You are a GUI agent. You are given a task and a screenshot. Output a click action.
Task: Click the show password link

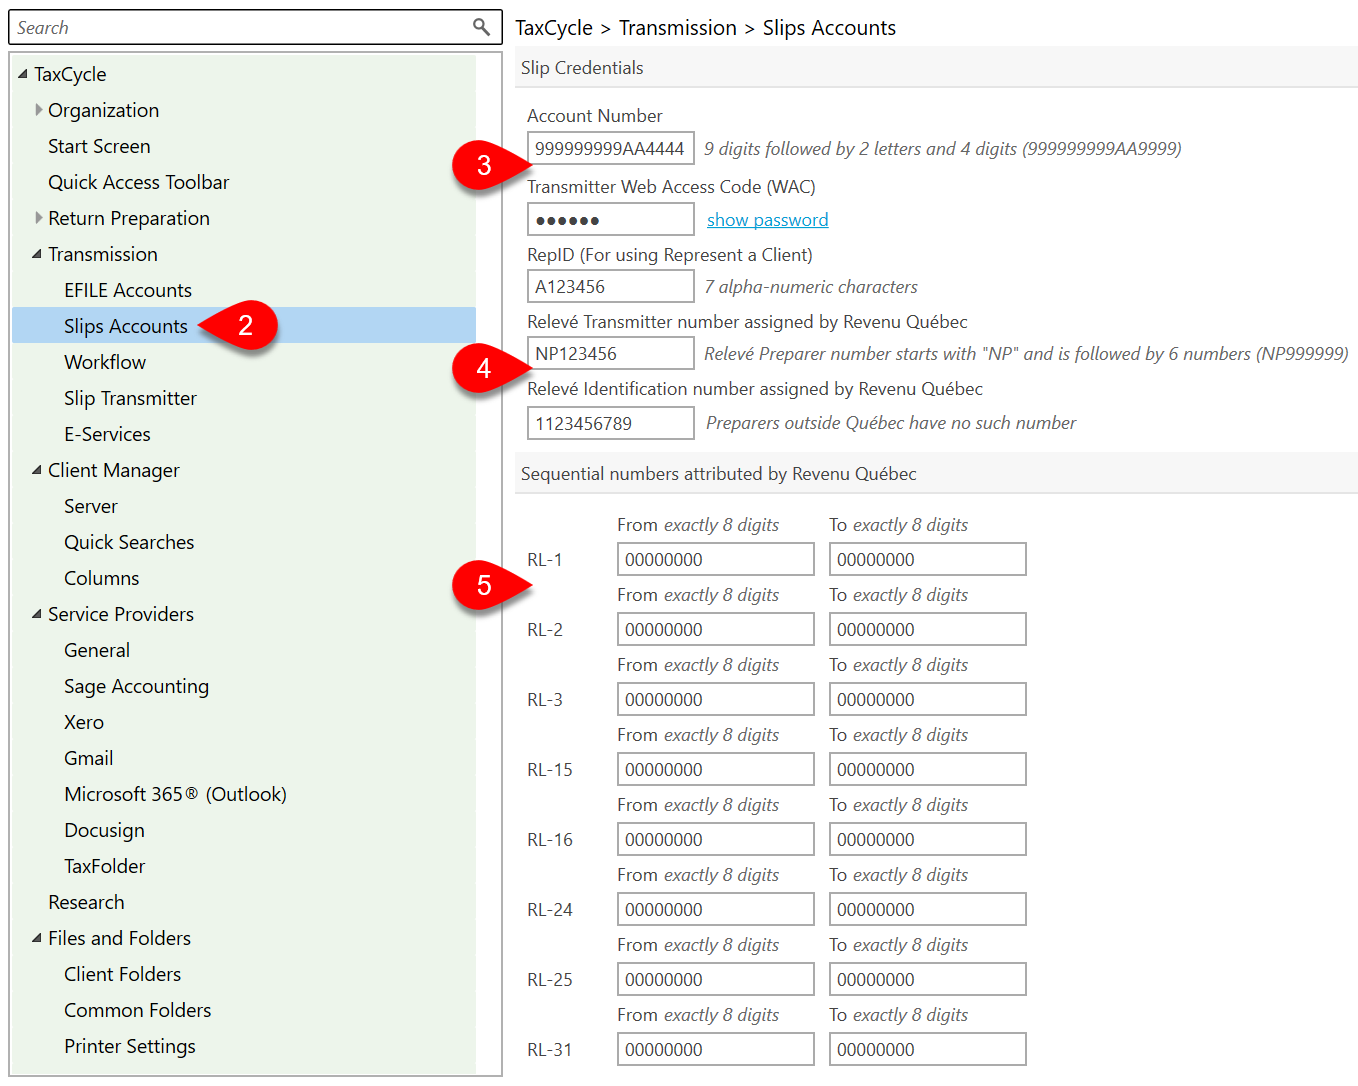click(768, 219)
